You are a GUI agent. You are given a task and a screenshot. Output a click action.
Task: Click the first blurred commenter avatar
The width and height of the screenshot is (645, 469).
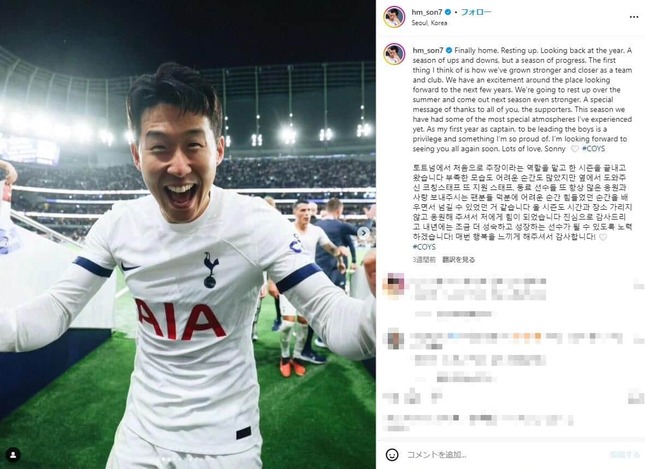point(393,286)
